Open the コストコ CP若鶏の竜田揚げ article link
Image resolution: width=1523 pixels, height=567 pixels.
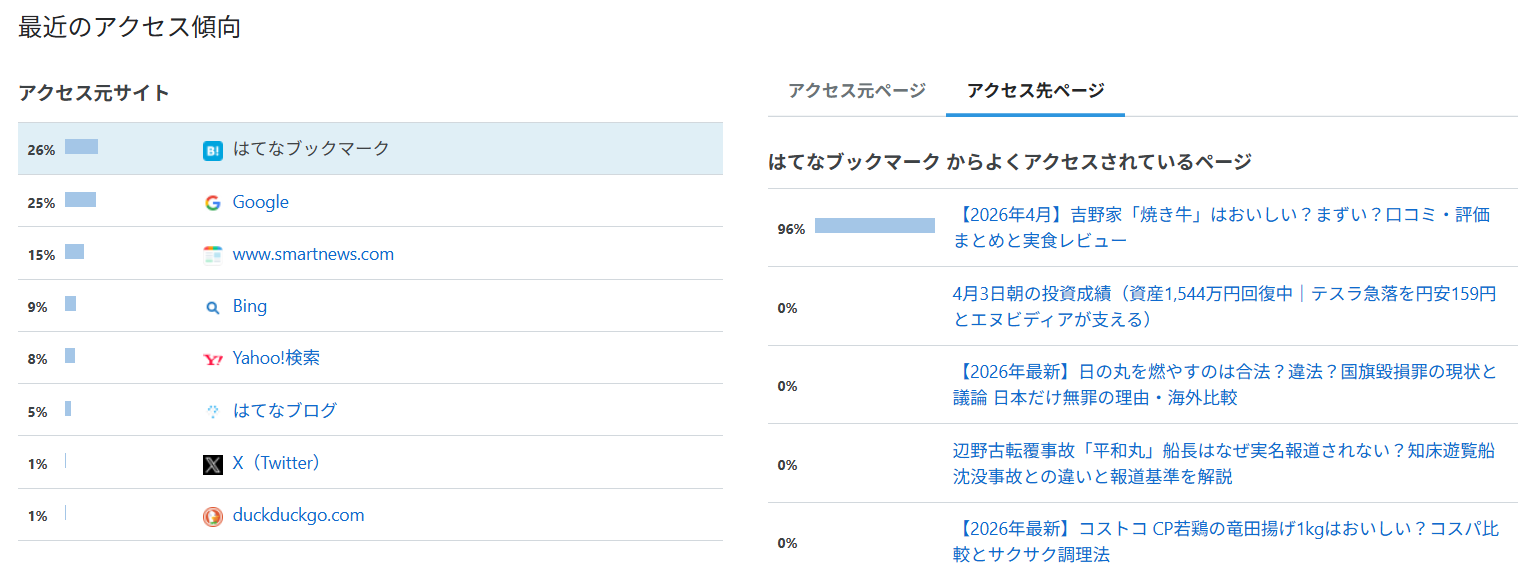(1226, 542)
